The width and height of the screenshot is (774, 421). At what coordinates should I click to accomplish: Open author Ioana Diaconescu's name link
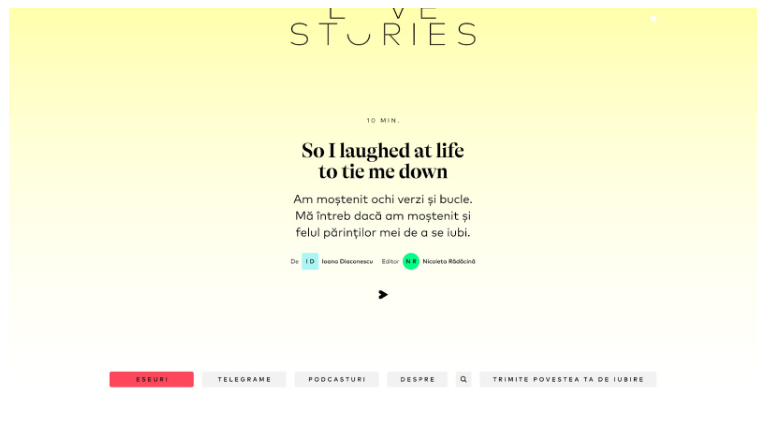pyautogui.click(x=347, y=262)
